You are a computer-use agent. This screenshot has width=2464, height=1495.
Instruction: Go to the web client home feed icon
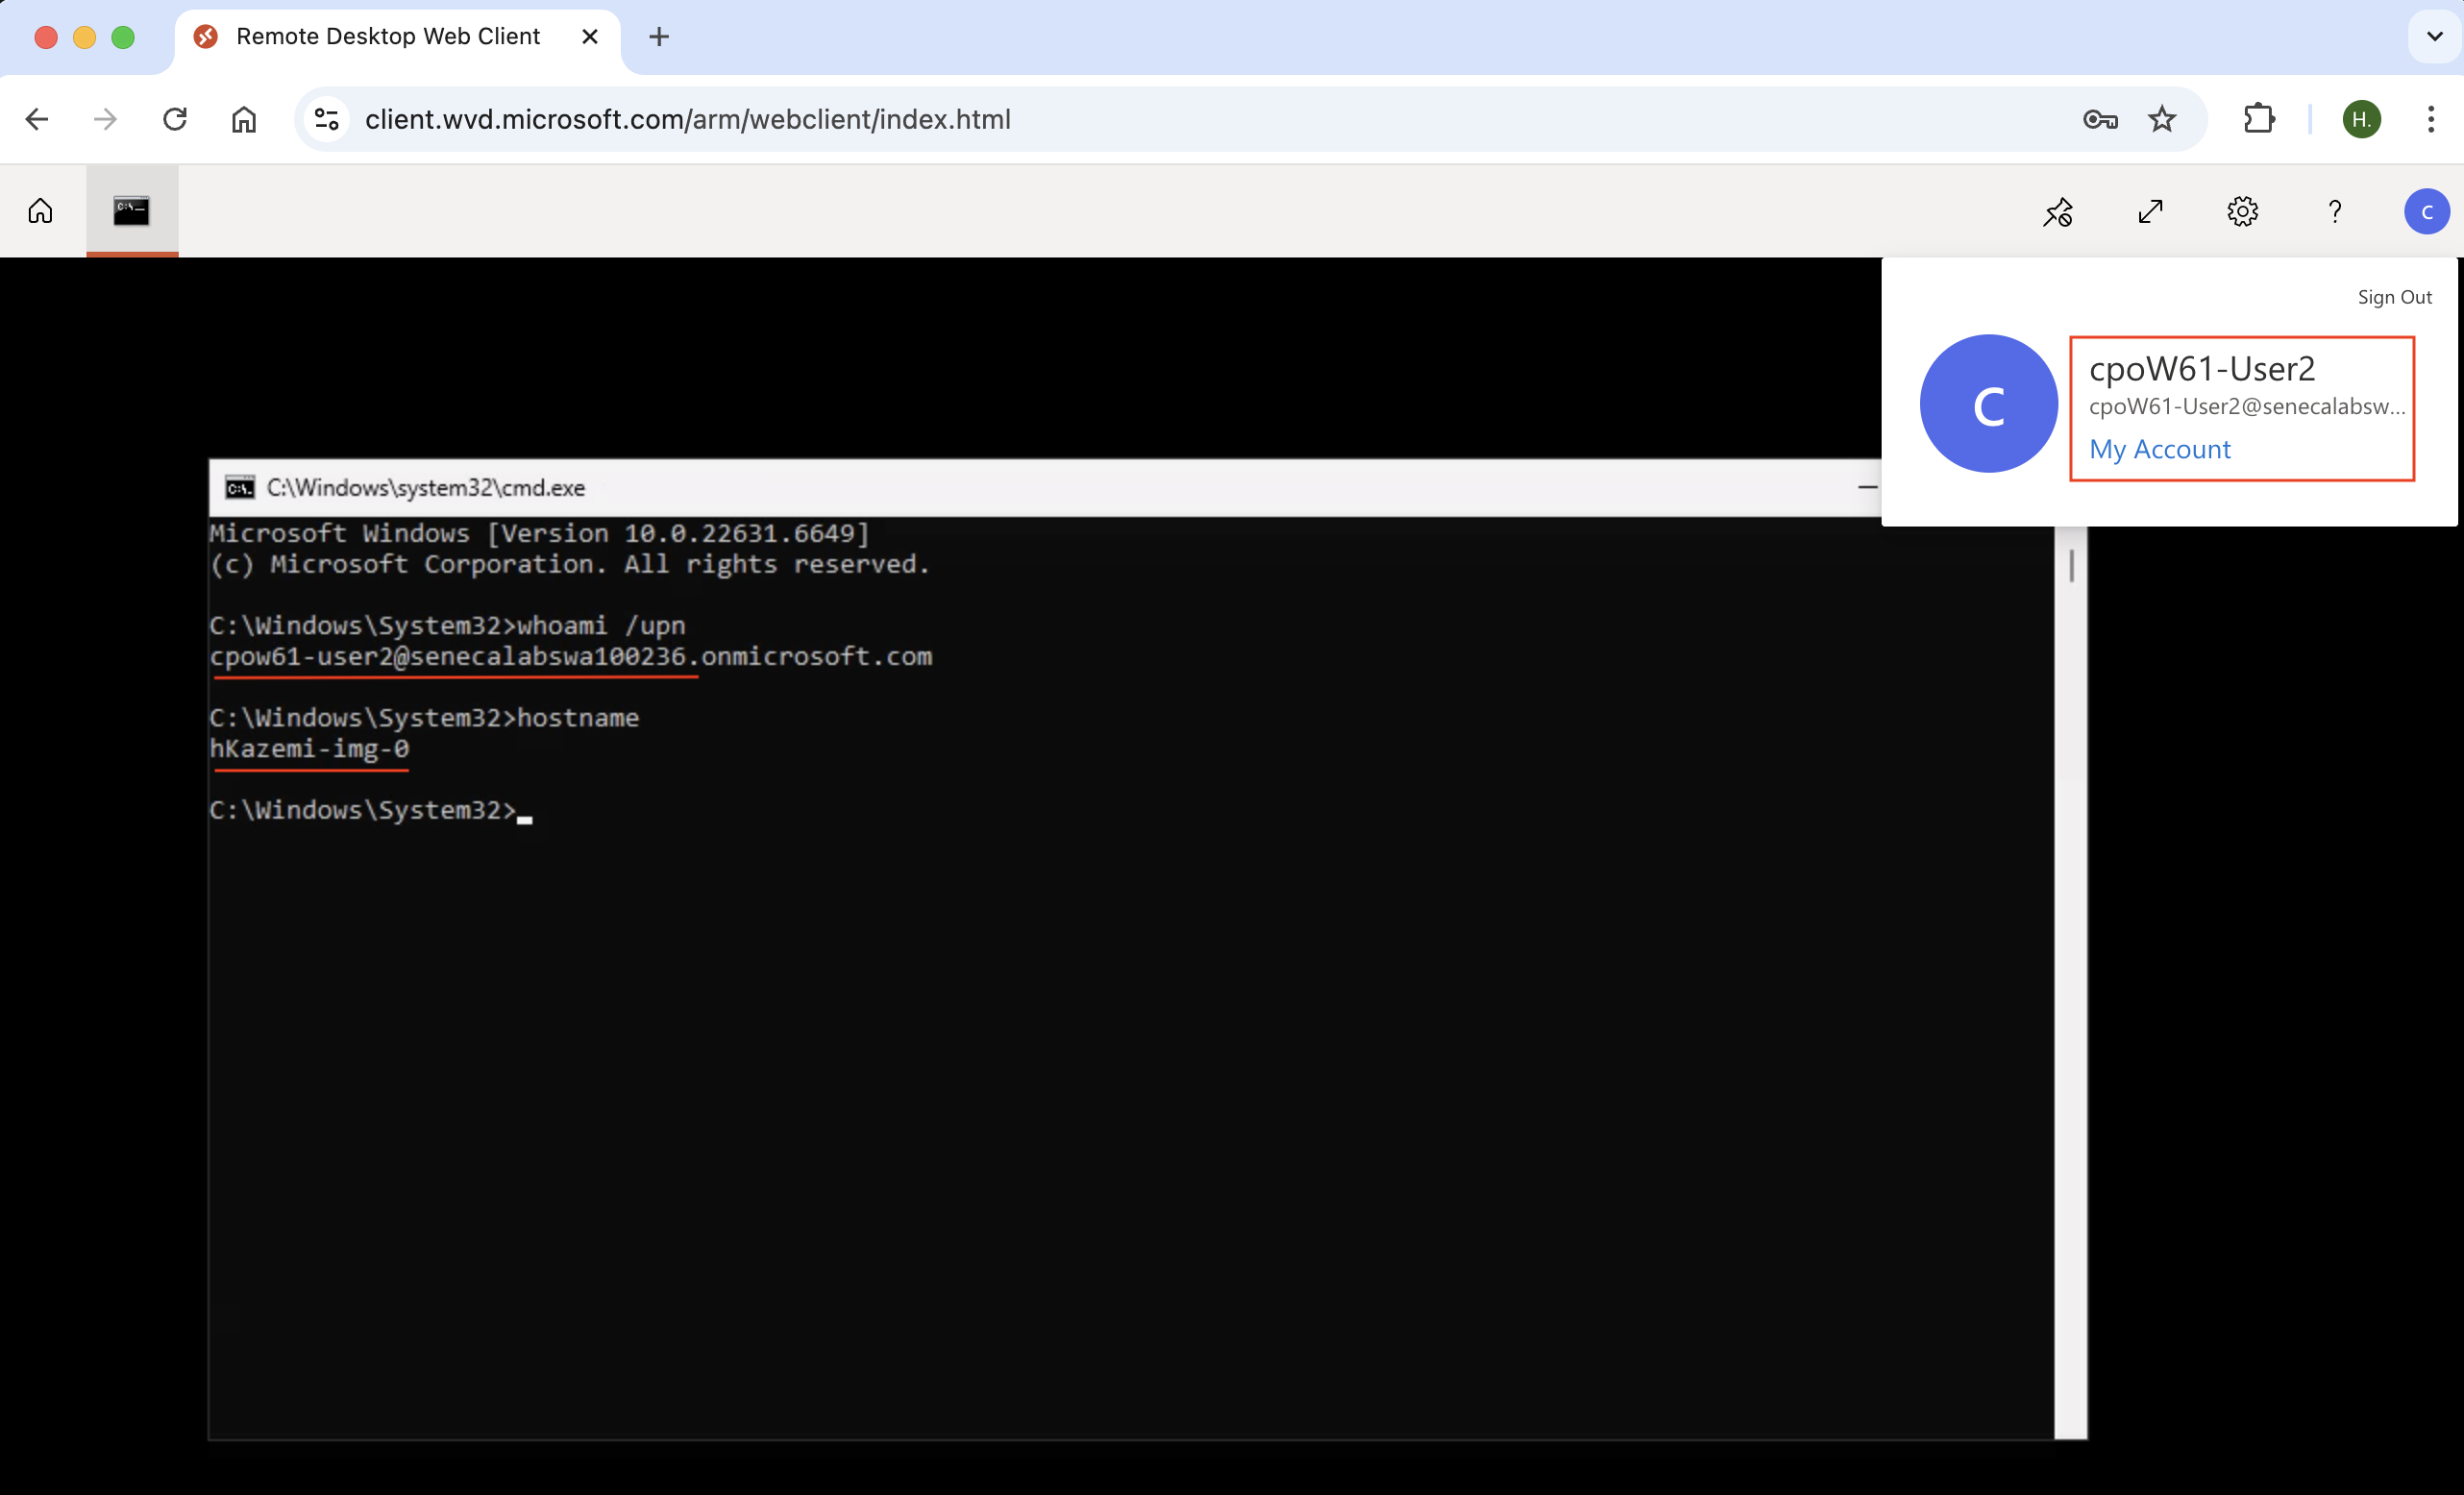41,211
